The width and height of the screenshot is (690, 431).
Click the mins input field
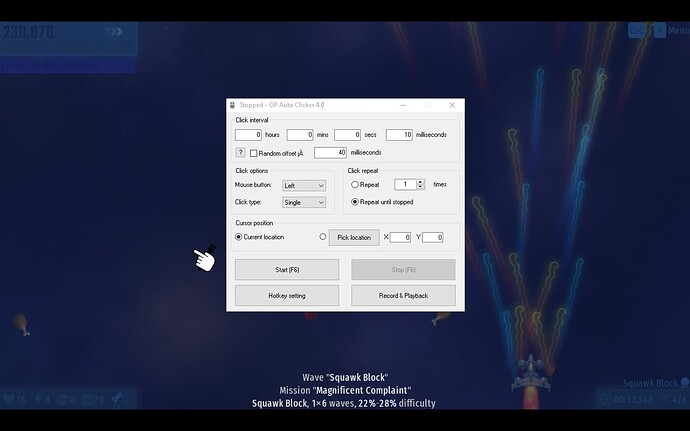tap(300, 135)
